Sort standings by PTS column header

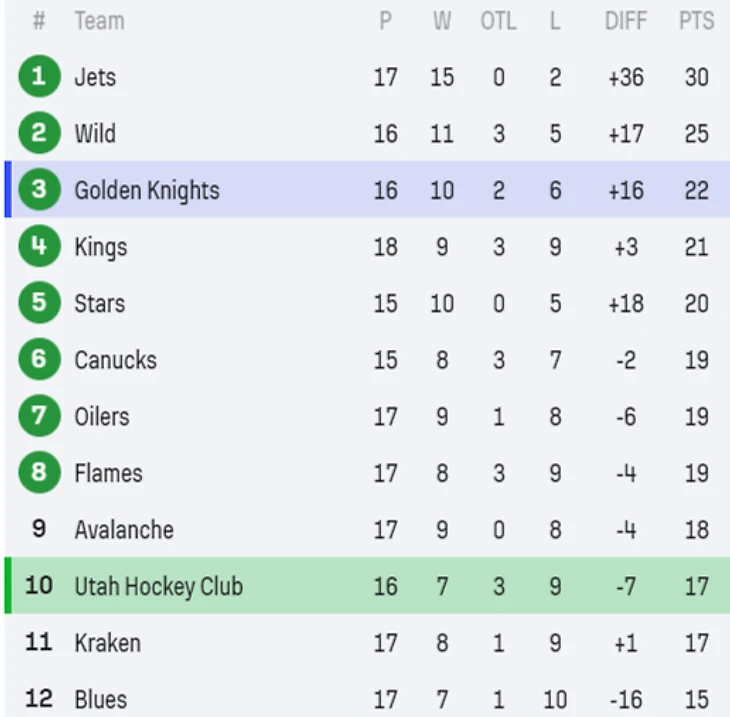pyautogui.click(x=696, y=21)
